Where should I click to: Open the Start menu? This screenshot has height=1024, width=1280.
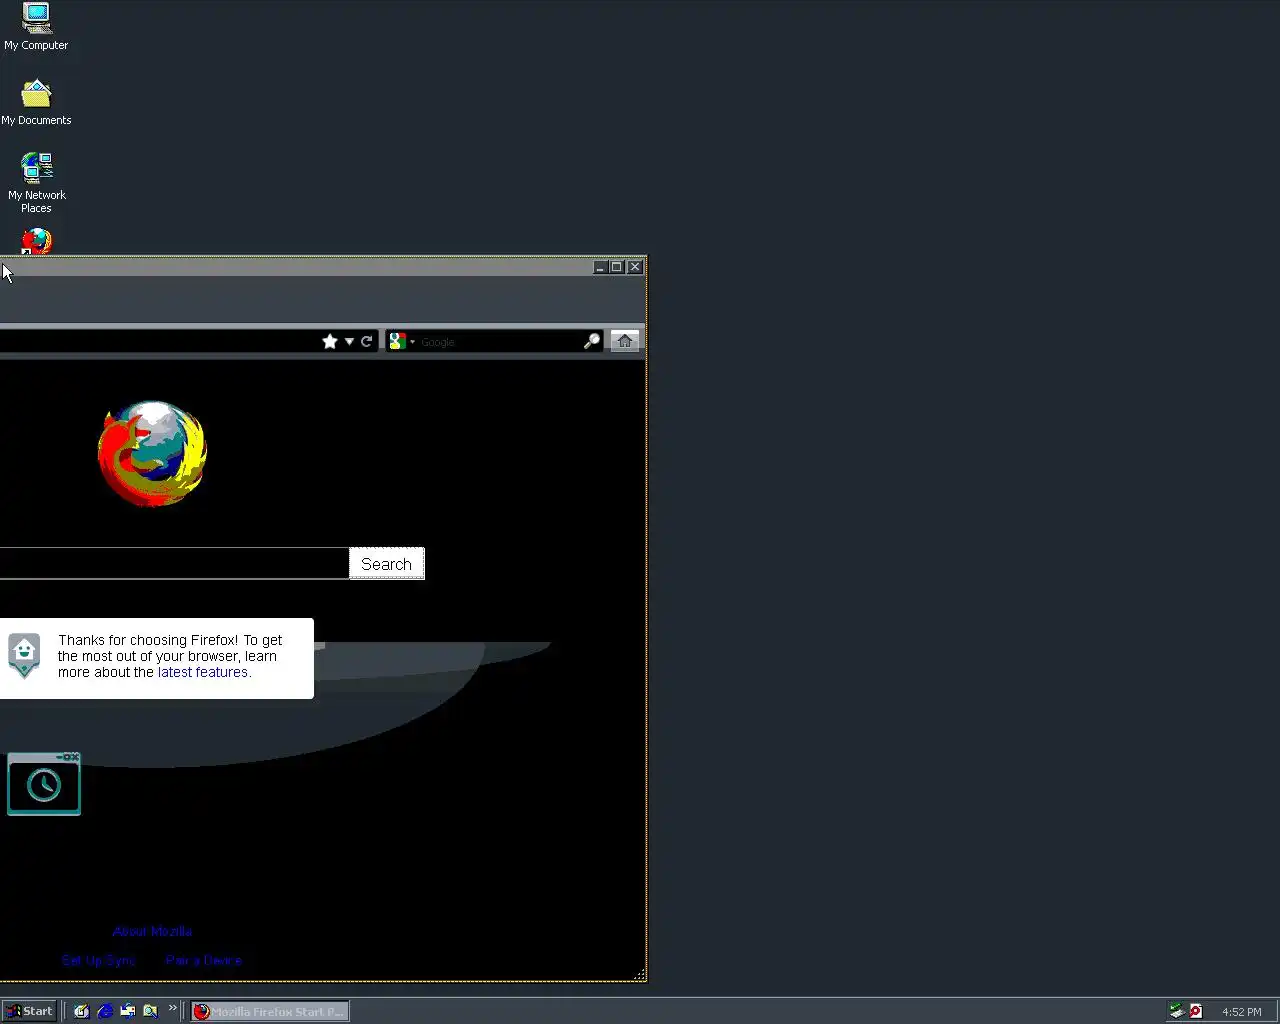[x=29, y=1011]
